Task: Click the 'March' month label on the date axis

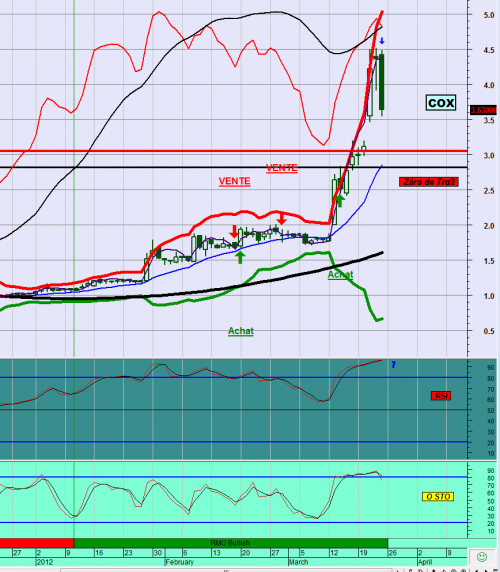Action: point(298,562)
